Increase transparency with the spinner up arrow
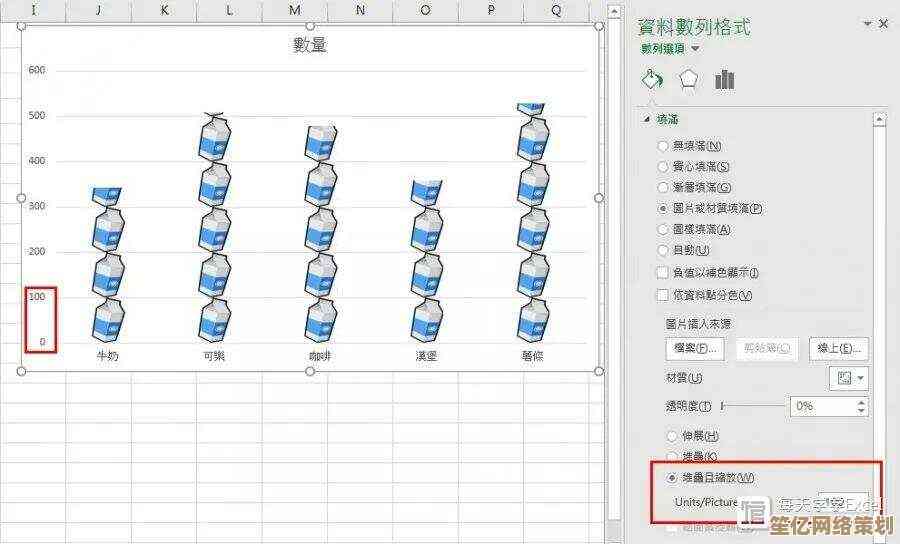 861,401
